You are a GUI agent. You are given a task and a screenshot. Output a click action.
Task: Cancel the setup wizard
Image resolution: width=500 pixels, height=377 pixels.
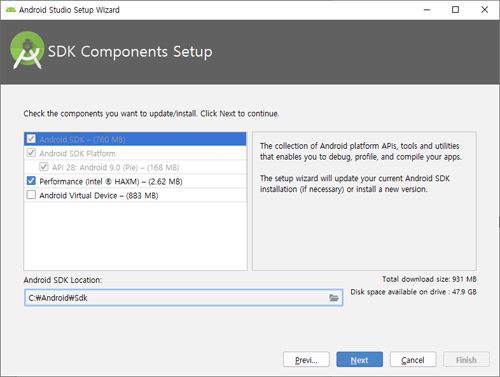click(x=413, y=359)
